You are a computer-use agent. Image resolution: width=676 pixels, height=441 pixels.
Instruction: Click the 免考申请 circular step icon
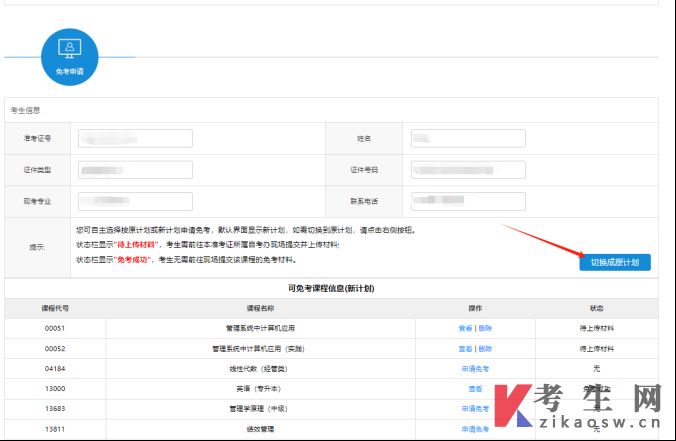coord(69,57)
